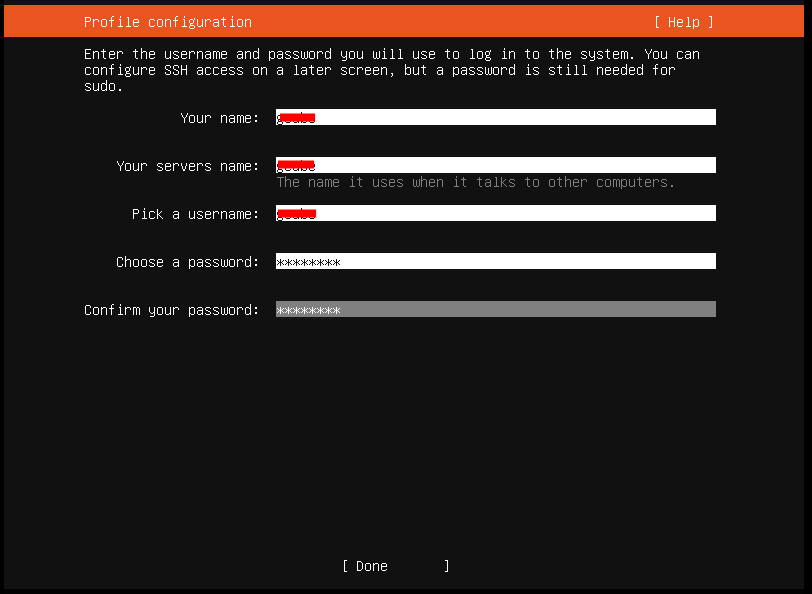This screenshot has width=812, height=594.
Task: Select the Your servers name field
Action: click(x=495, y=166)
